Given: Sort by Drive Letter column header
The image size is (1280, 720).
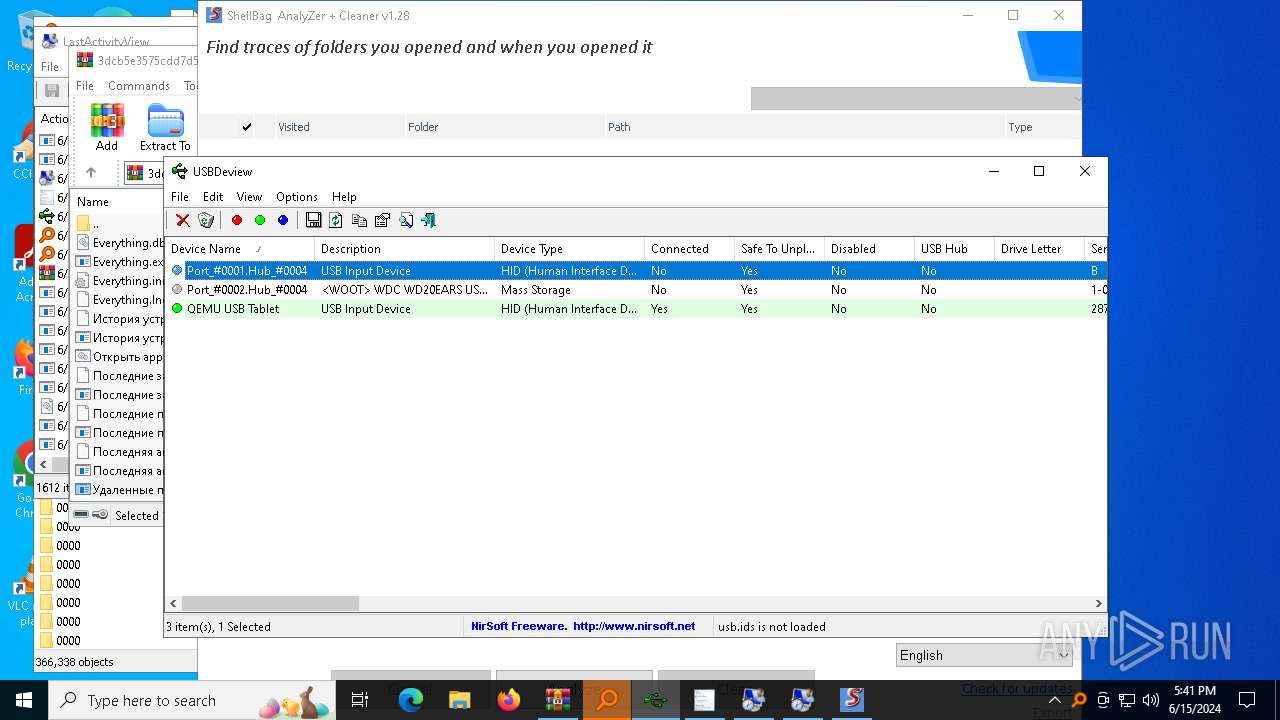Looking at the screenshot, I should [1039, 249].
